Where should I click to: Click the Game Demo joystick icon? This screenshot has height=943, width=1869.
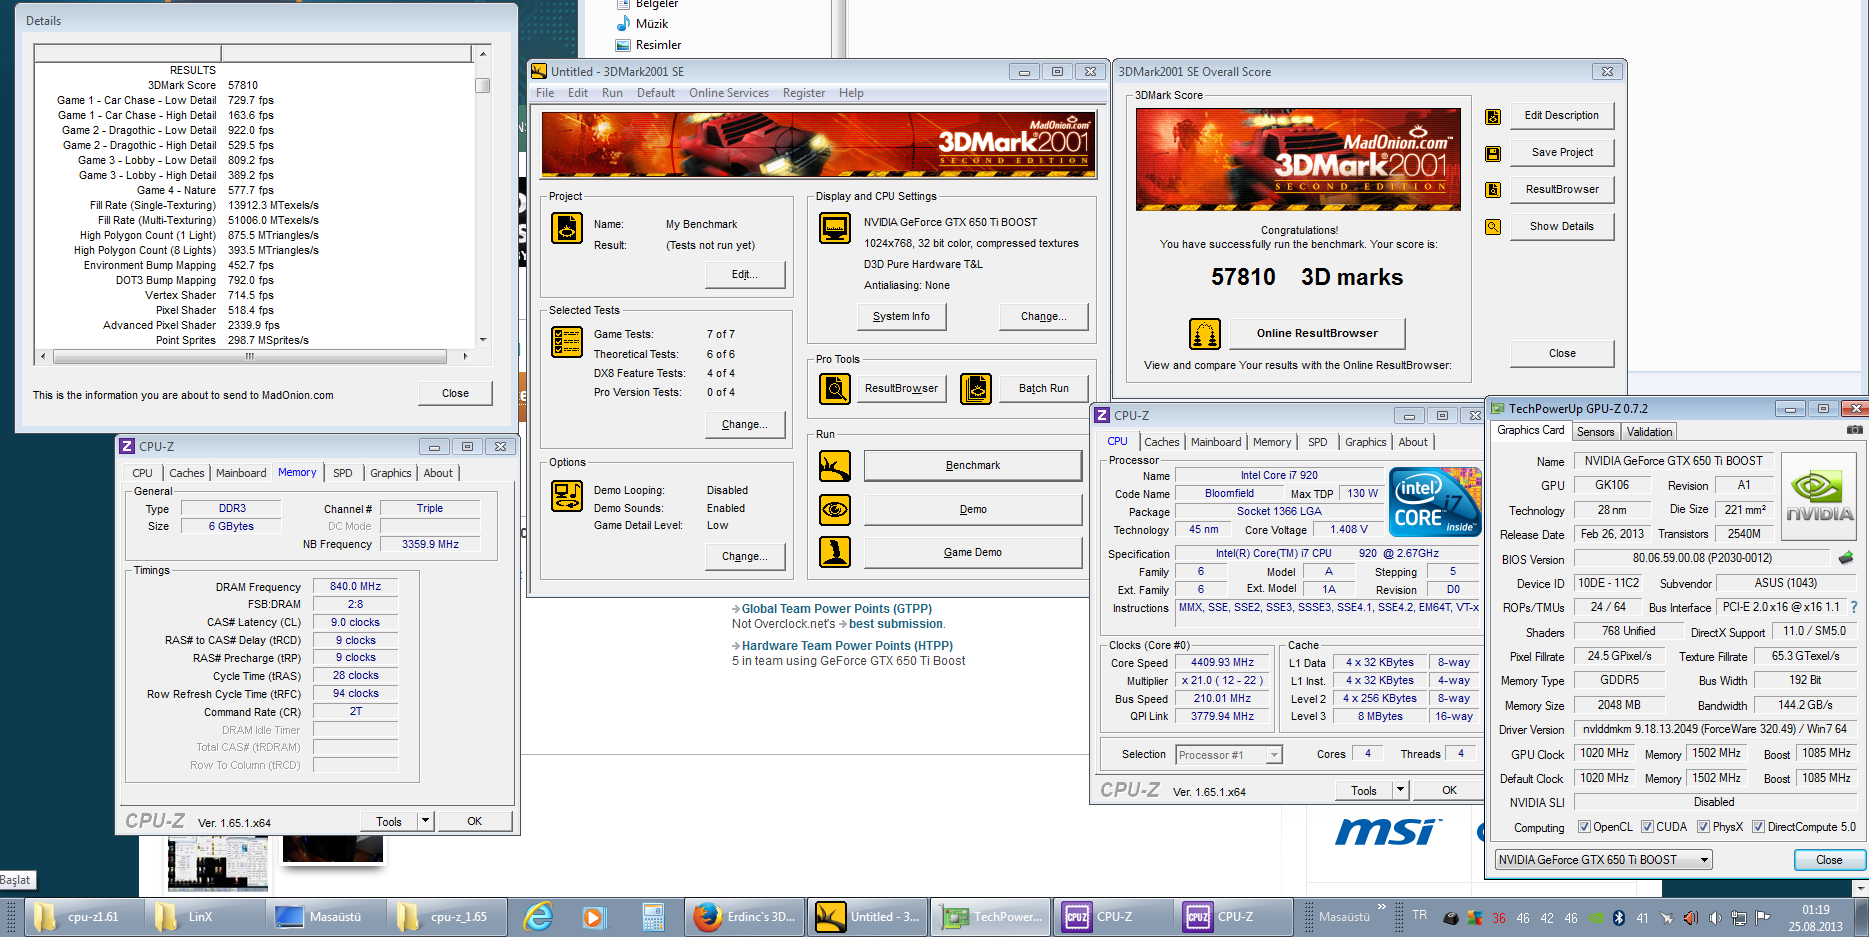(835, 552)
